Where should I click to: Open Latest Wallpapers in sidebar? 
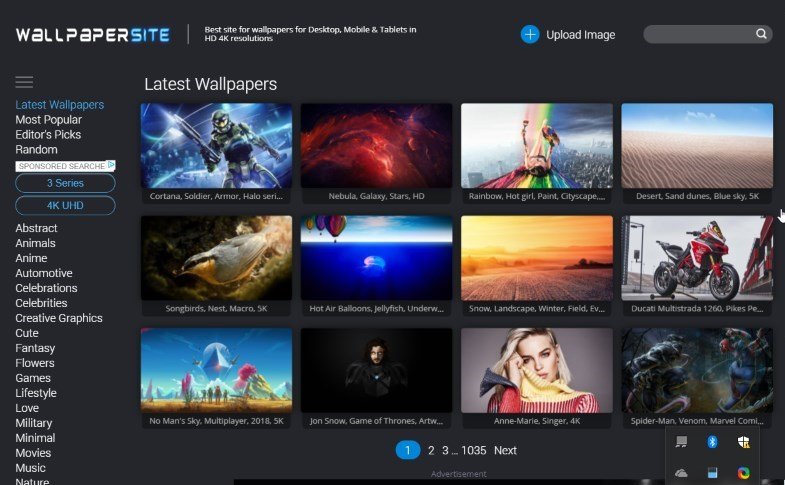coord(60,105)
